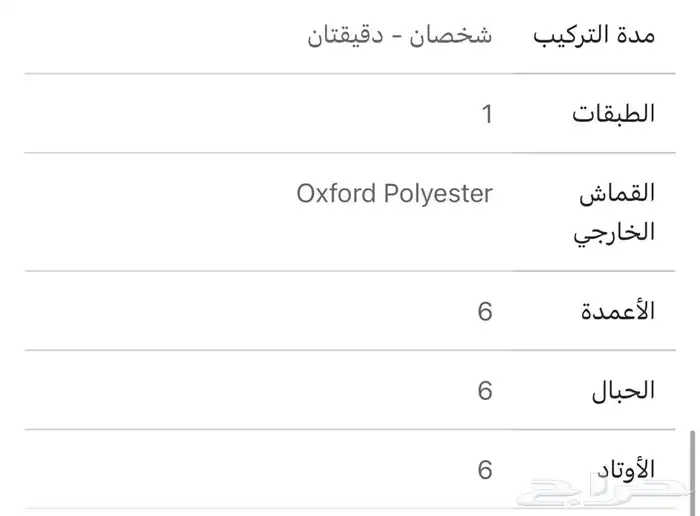Click the word Oxford in fabric value
The image size is (700, 516).
[x=336, y=193]
